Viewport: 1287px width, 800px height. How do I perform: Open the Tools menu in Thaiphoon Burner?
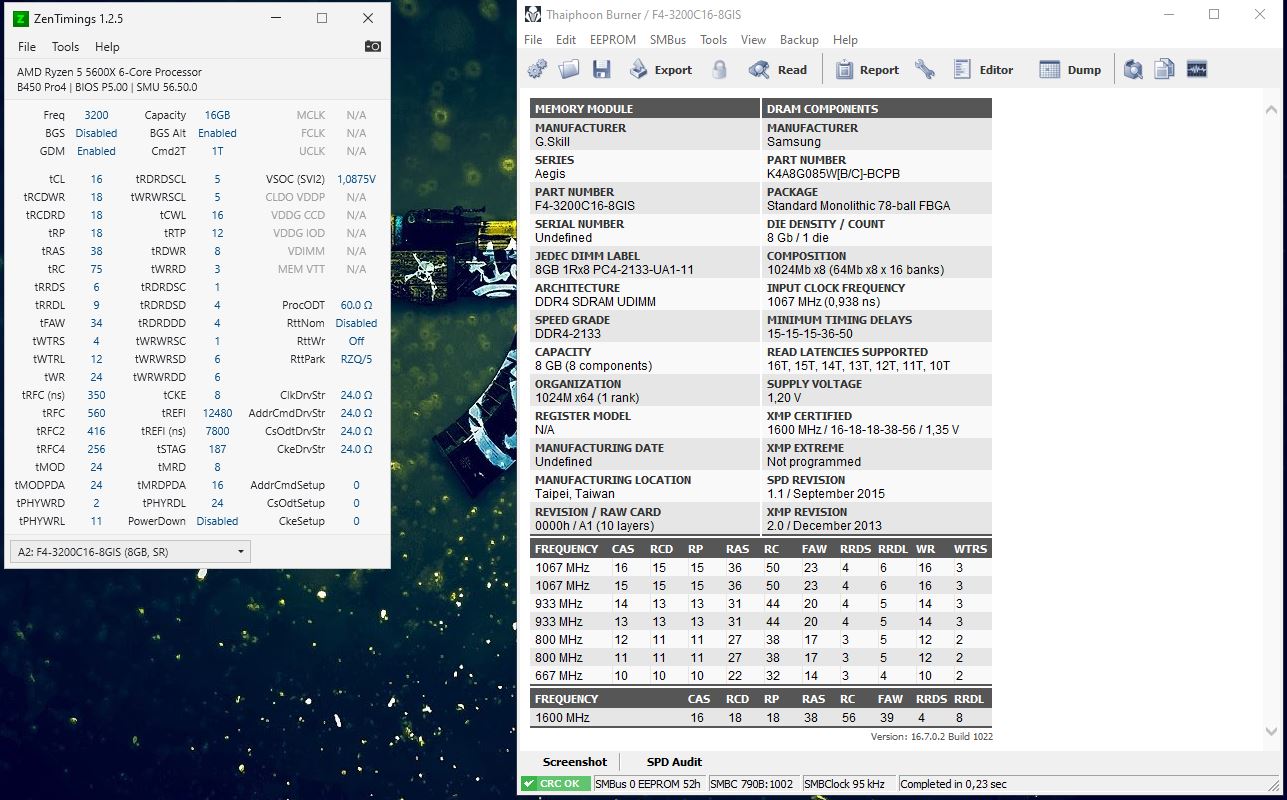(714, 40)
